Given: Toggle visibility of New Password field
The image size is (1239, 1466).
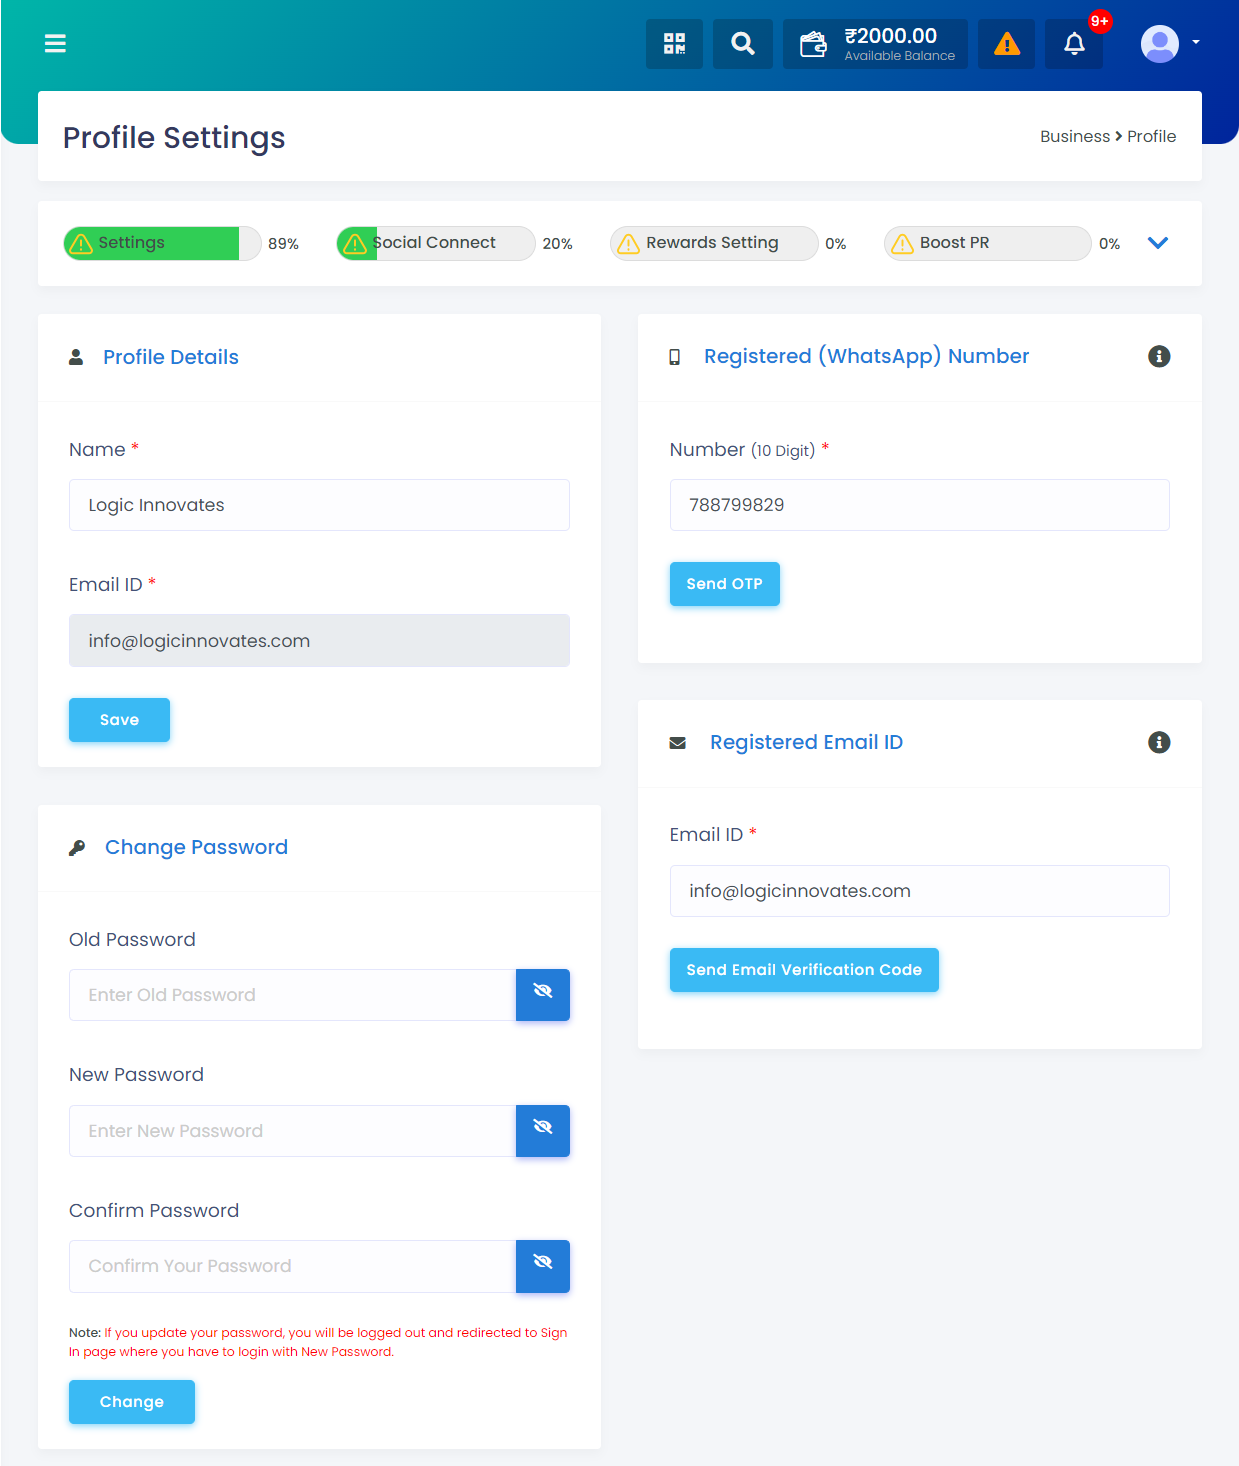Looking at the screenshot, I should click(543, 1131).
